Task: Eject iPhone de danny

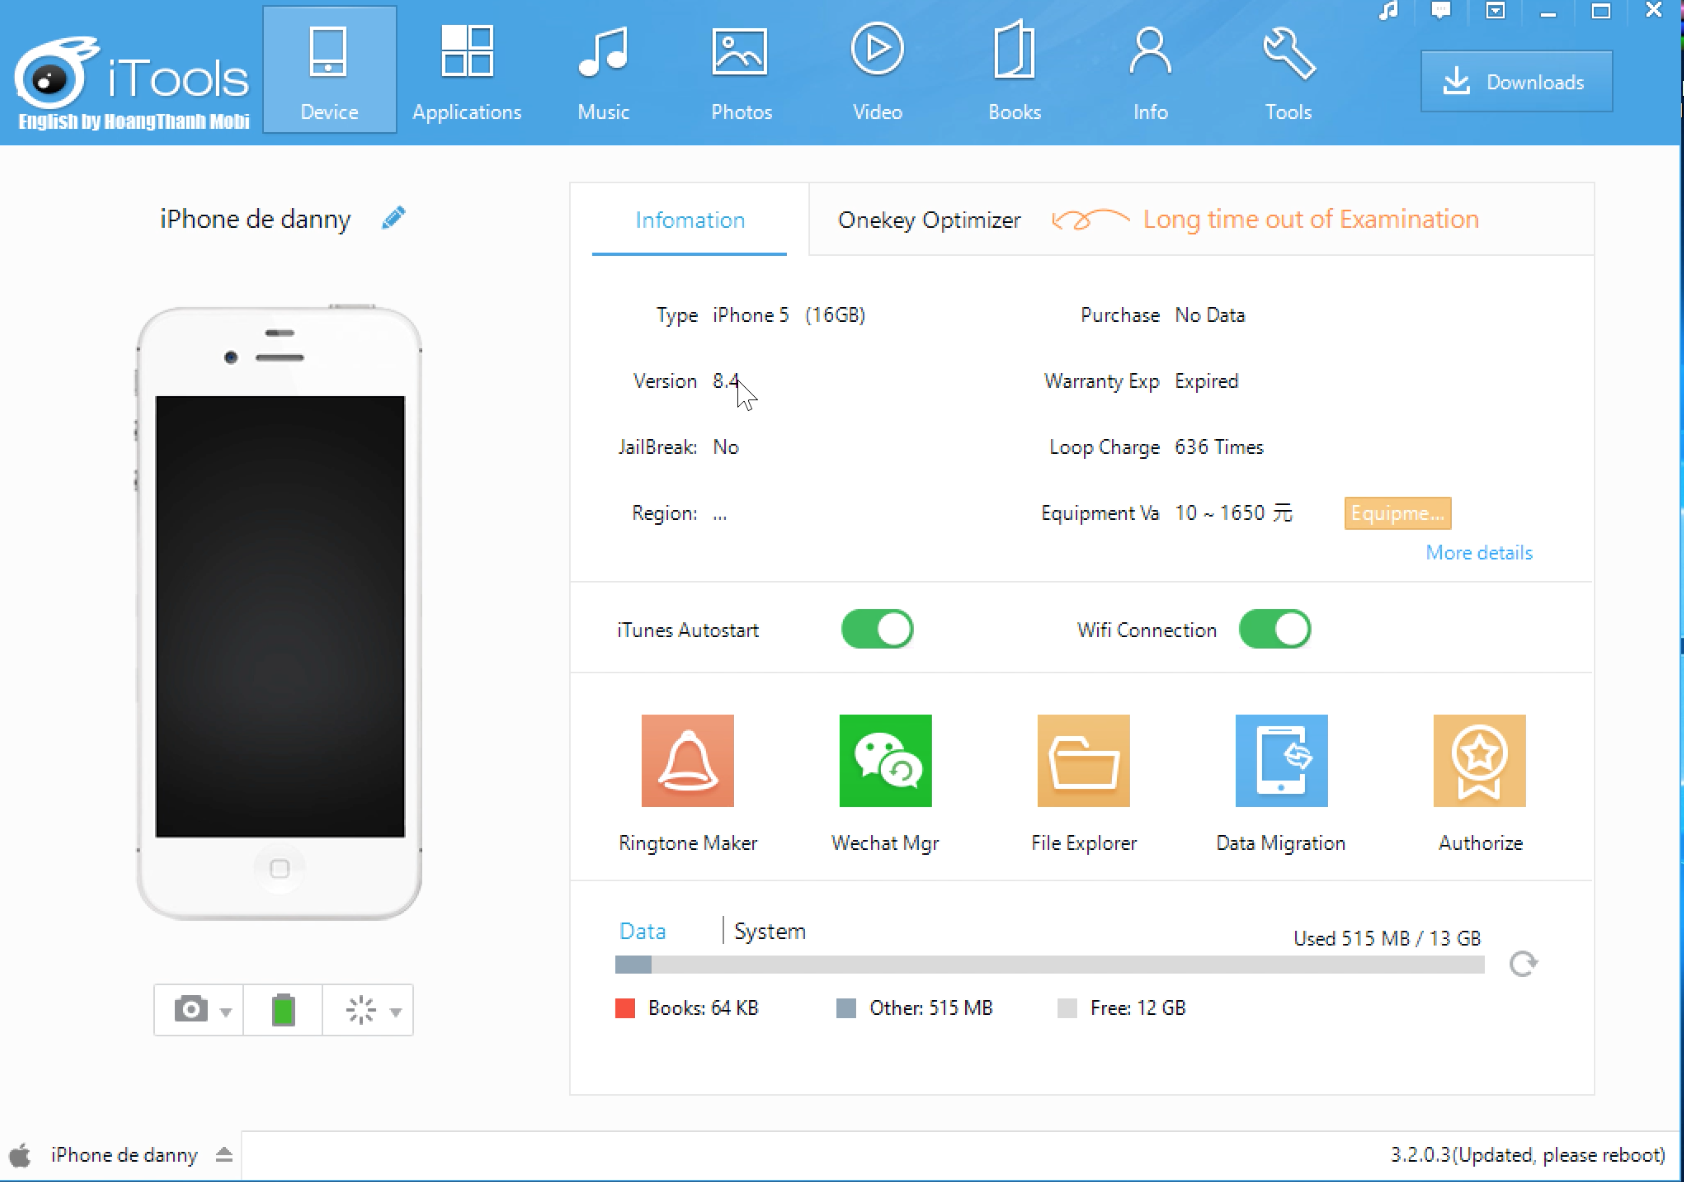Action: 224,1155
